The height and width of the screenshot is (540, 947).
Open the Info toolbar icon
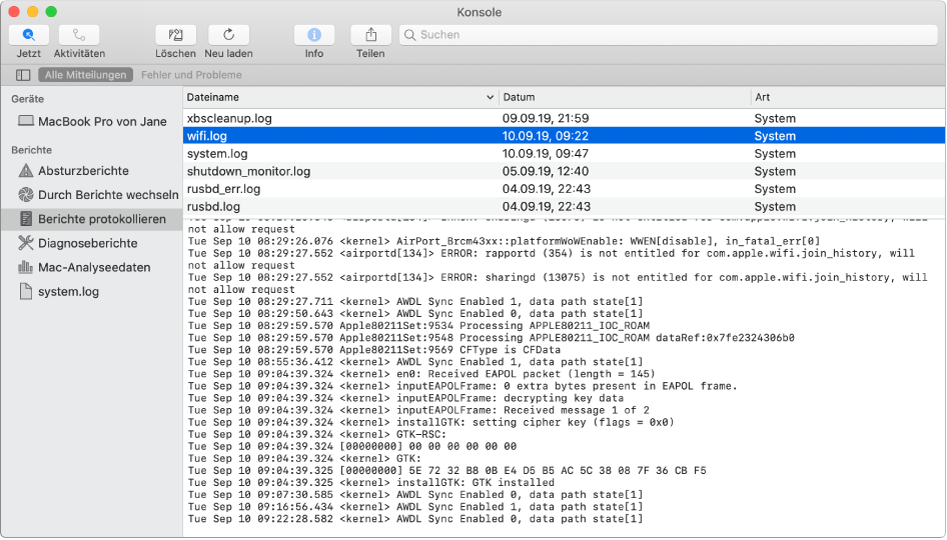tap(314, 35)
